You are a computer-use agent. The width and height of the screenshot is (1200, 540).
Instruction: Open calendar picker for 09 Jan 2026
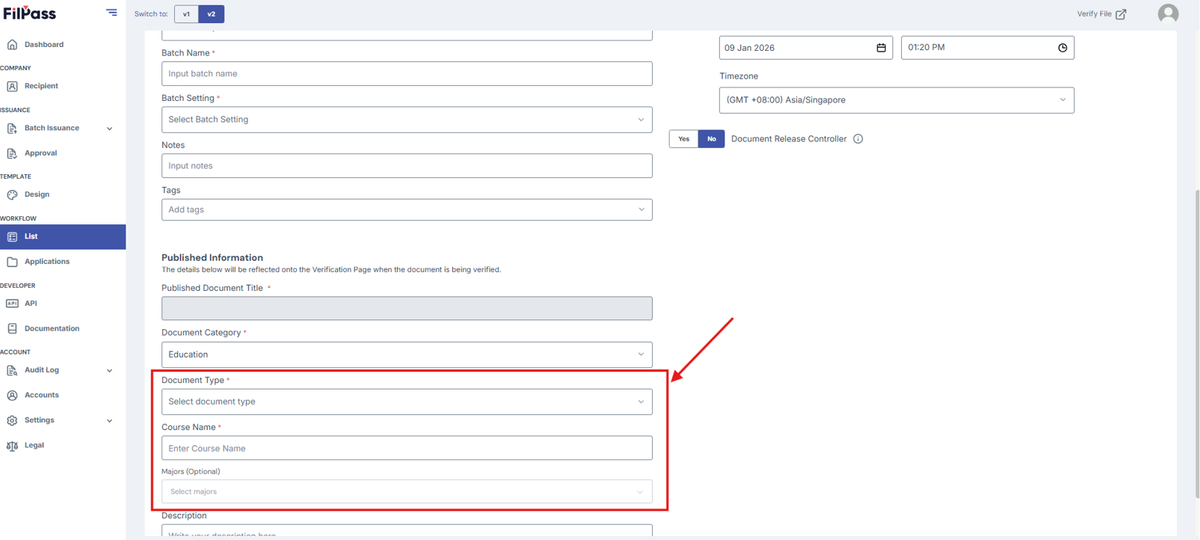[x=881, y=48]
